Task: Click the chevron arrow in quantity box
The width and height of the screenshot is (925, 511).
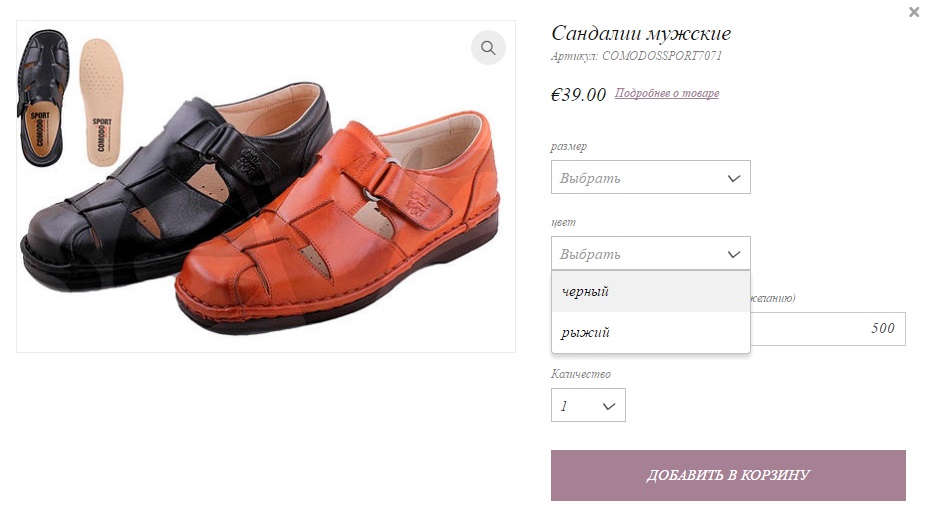Action: [609, 406]
